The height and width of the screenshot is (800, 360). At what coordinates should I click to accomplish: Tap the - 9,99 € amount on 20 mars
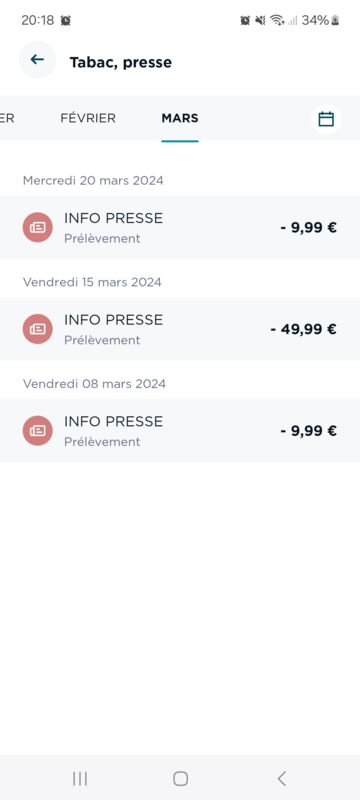click(x=308, y=228)
